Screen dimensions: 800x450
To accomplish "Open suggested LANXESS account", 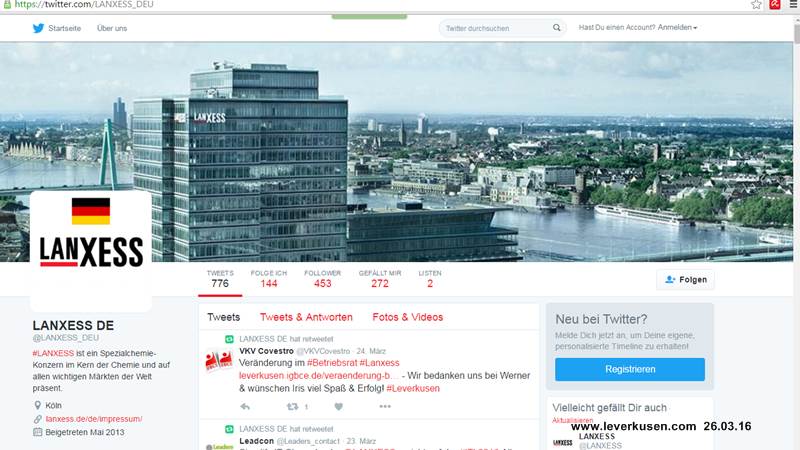I will pos(596,437).
